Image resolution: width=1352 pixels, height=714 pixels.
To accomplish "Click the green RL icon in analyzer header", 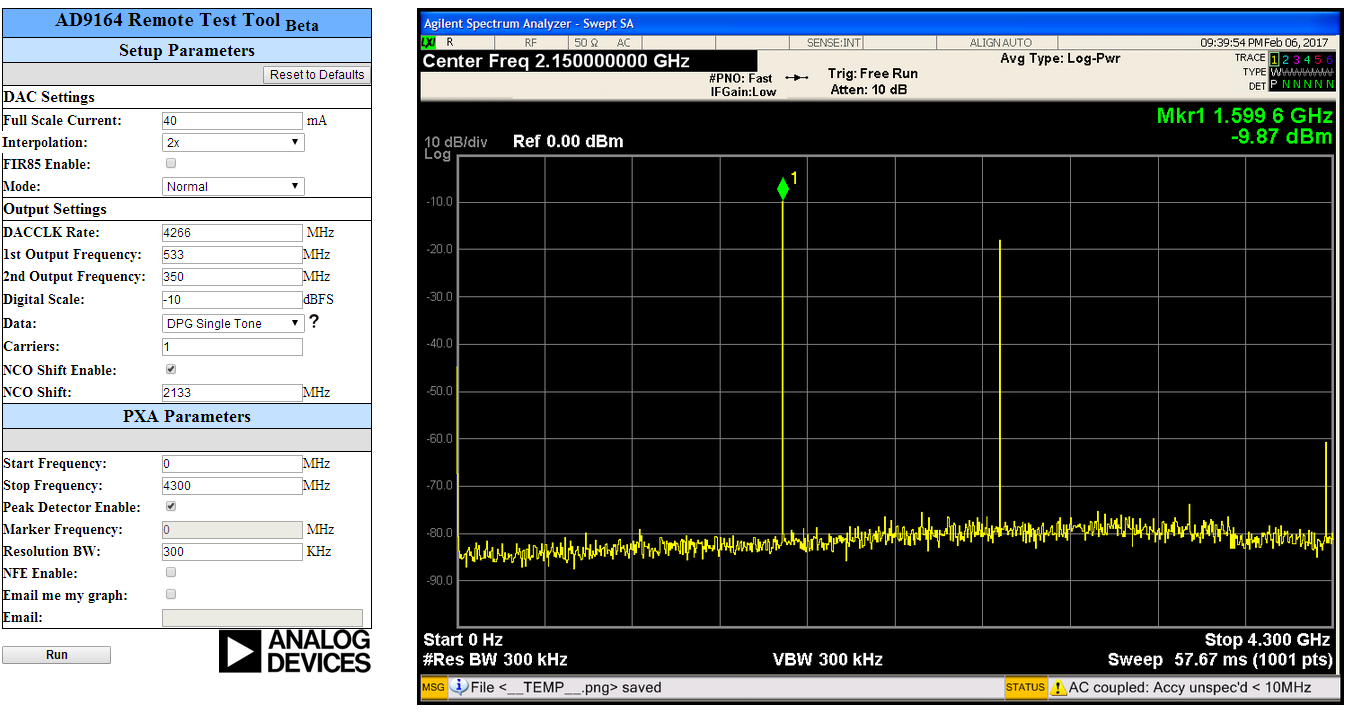I will click(x=429, y=43).
